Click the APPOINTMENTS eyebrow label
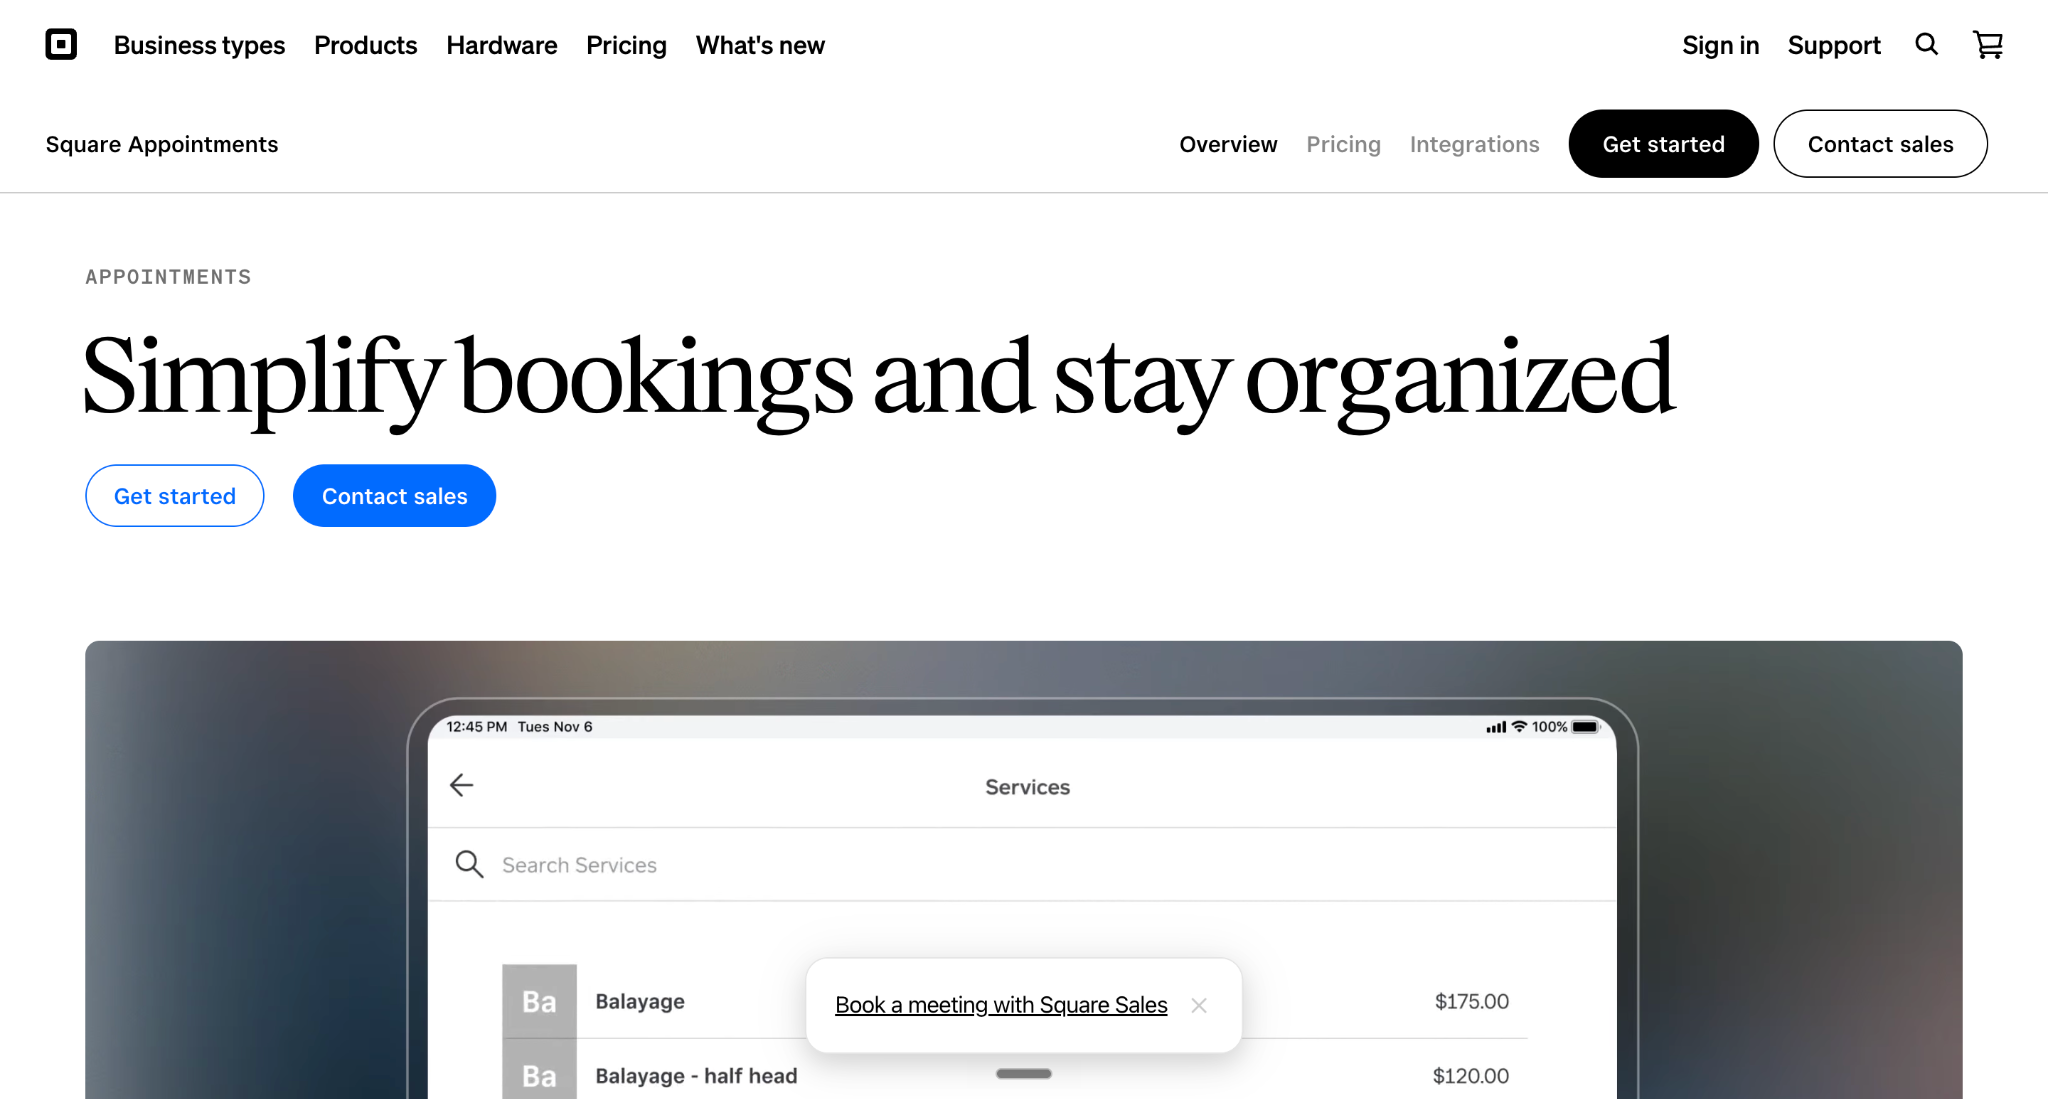 tap(168, 277)
